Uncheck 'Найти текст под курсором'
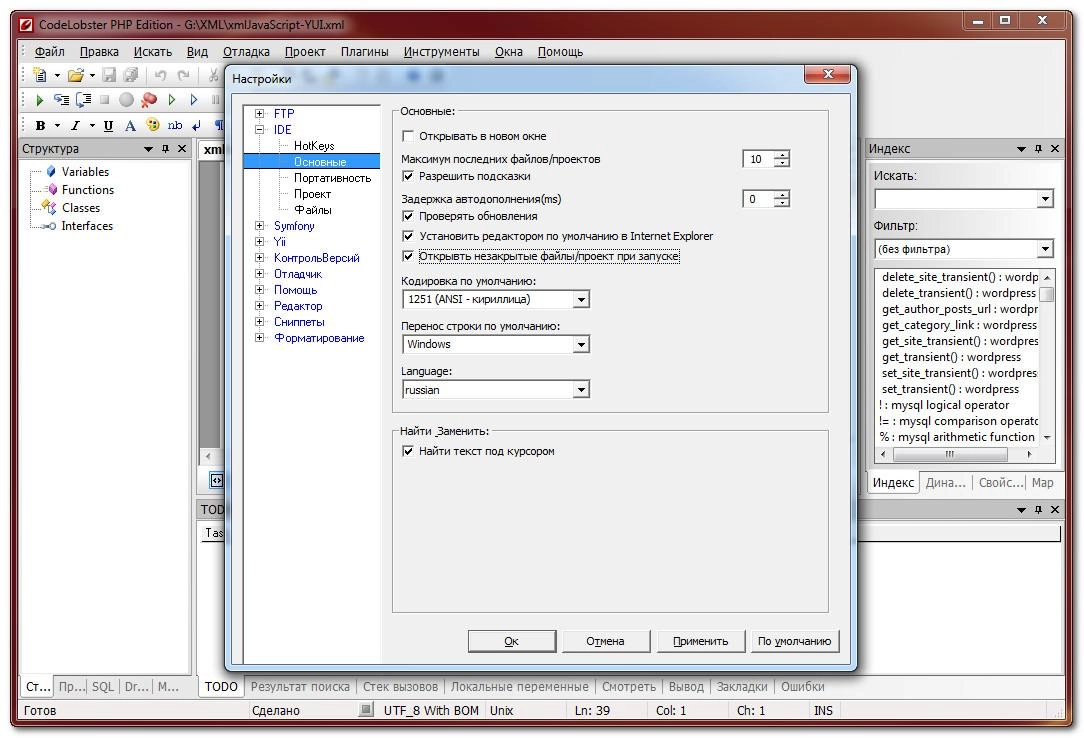Screen dimensions: 1084x738 coord(408,451)
